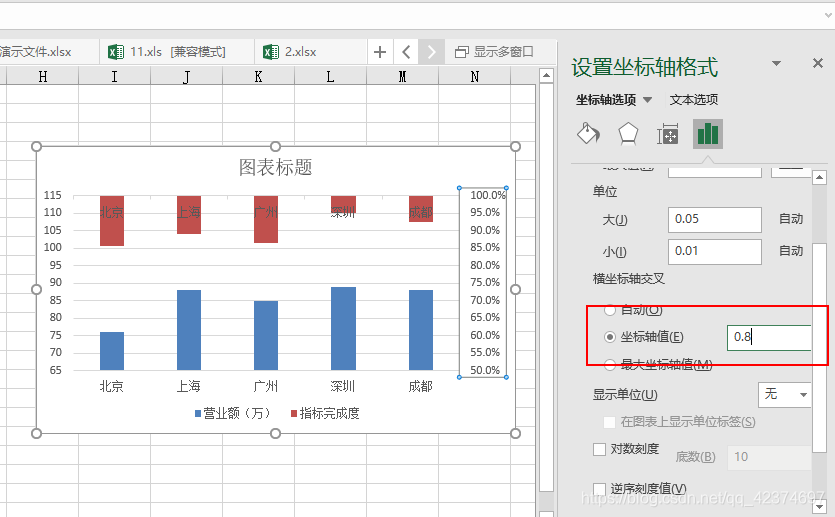Click the ribbon collapse chevron at top right
Viewport: 835px width, 517px height.
(x=828, y=15)
